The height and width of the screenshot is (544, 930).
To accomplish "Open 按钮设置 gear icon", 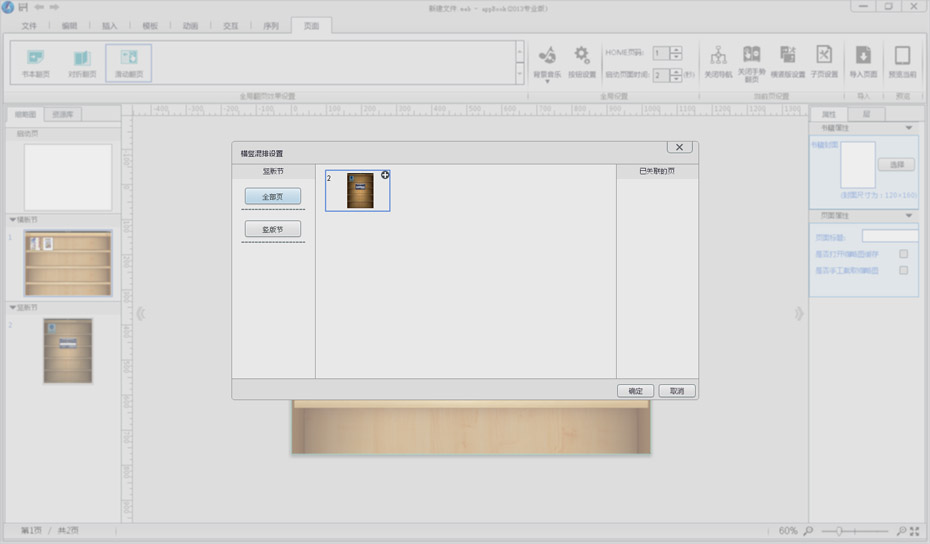I will 582,55.
